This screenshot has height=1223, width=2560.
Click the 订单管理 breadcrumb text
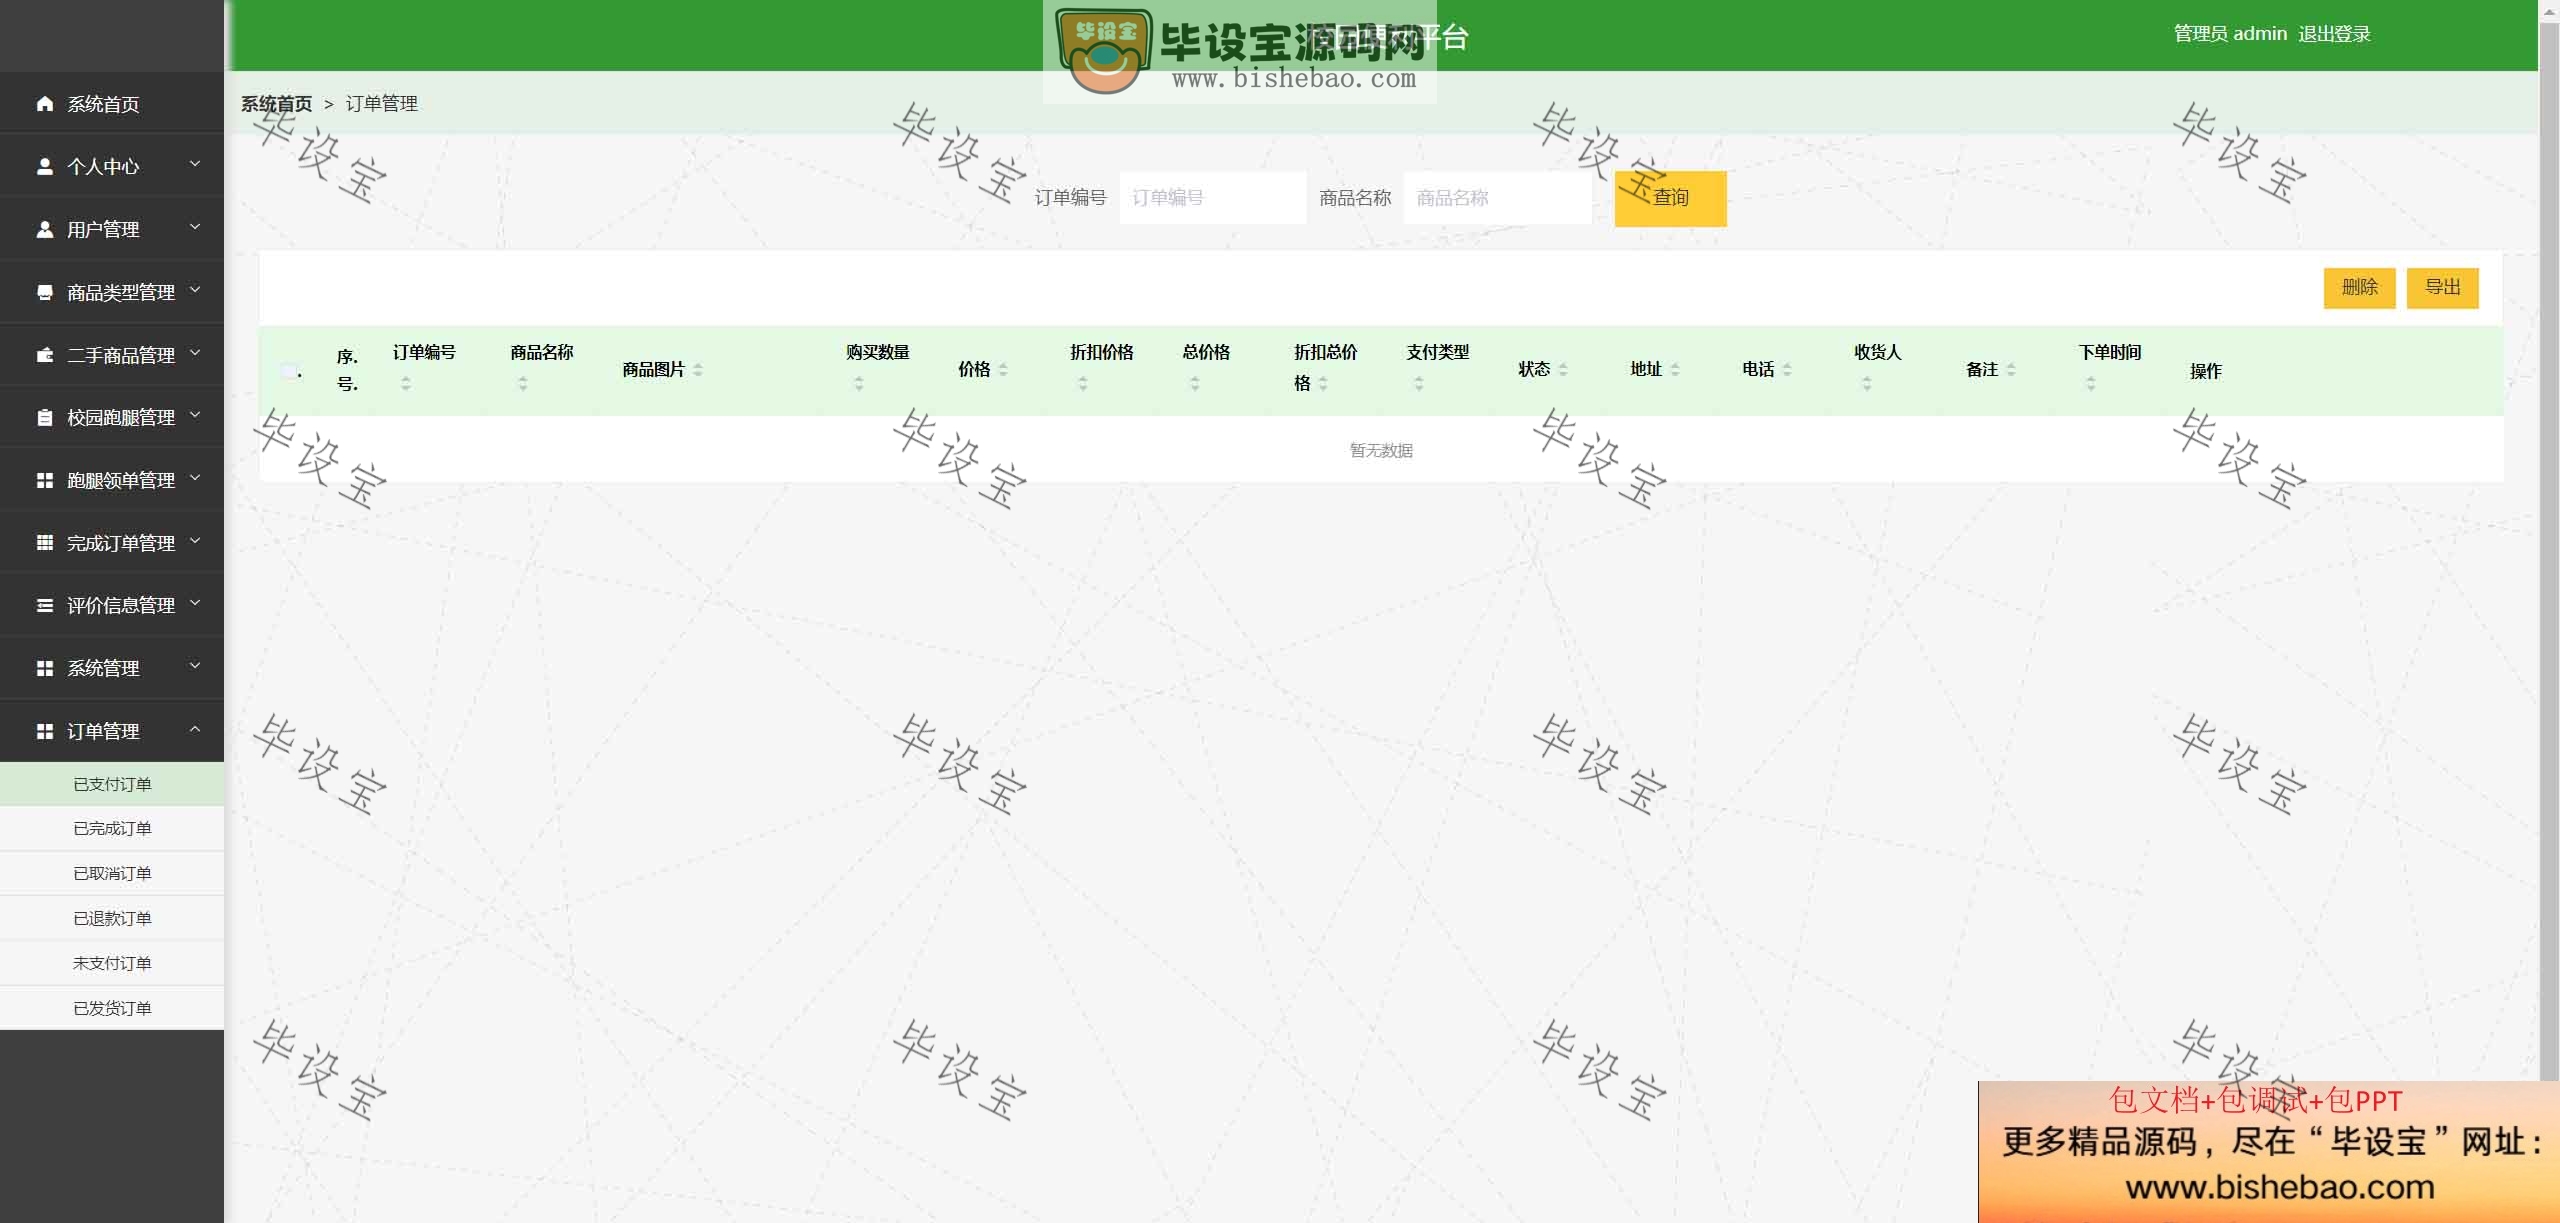pyautogui.click(x=382, y=104)
